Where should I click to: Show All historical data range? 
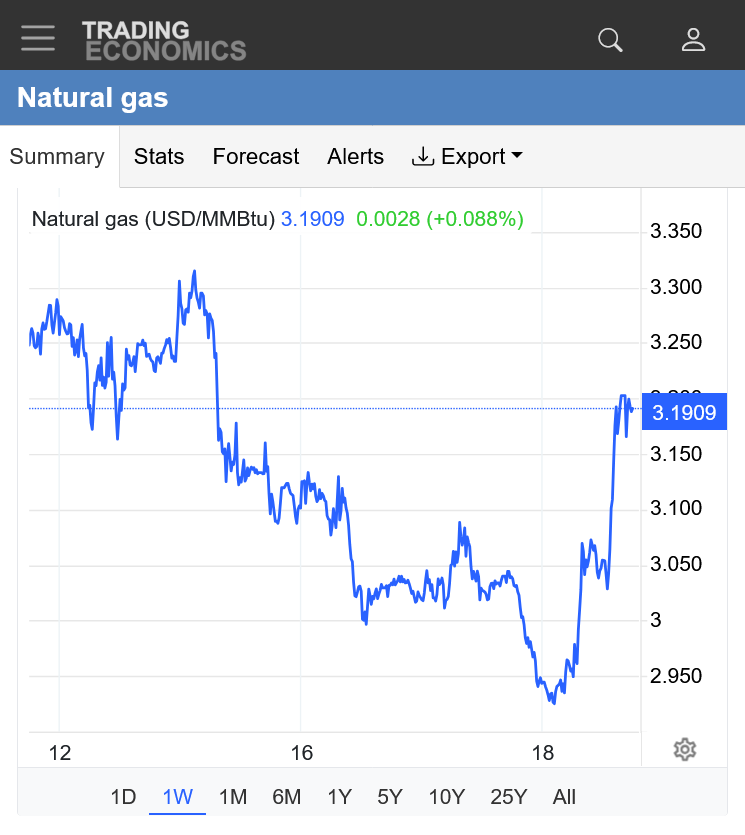tap(564, 797)
